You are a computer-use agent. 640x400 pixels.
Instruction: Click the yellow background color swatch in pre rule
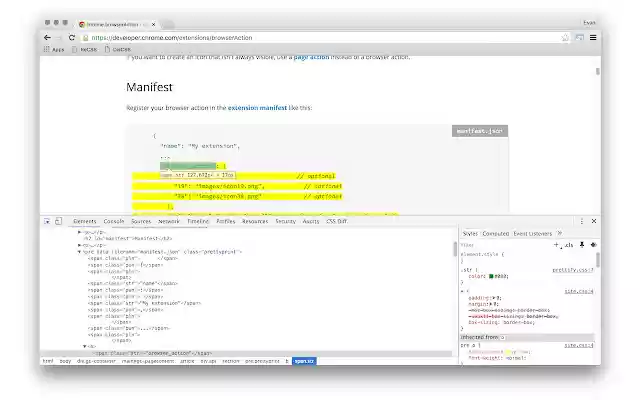point(507,351)
